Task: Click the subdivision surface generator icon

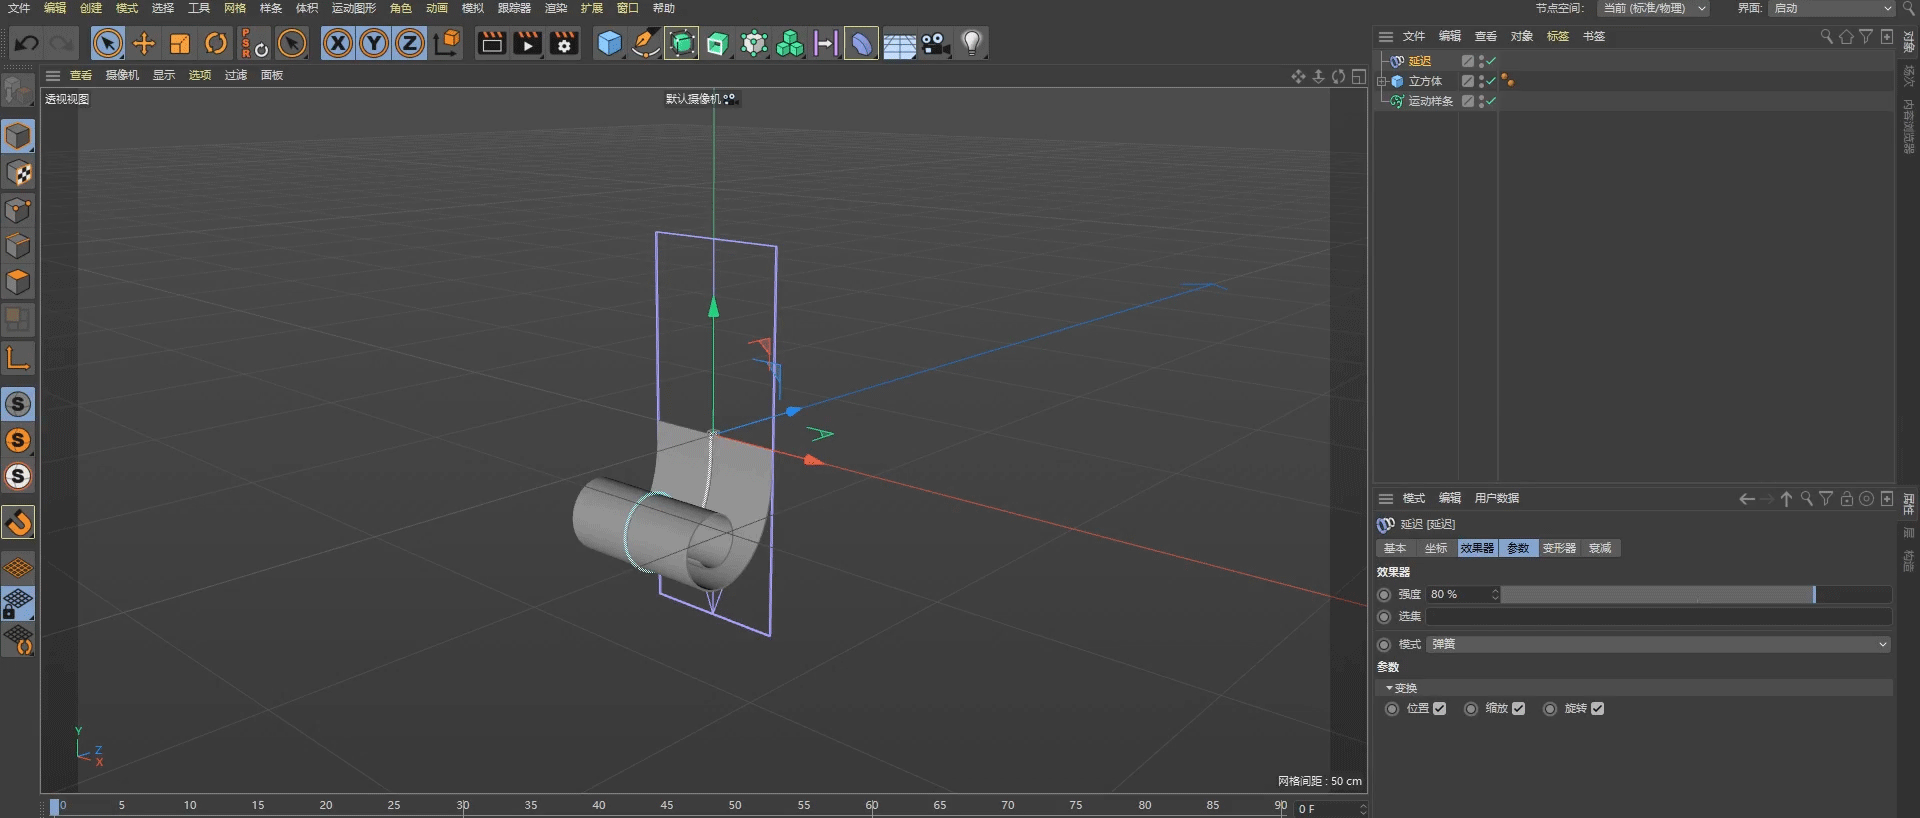Action: coord(682,43)
